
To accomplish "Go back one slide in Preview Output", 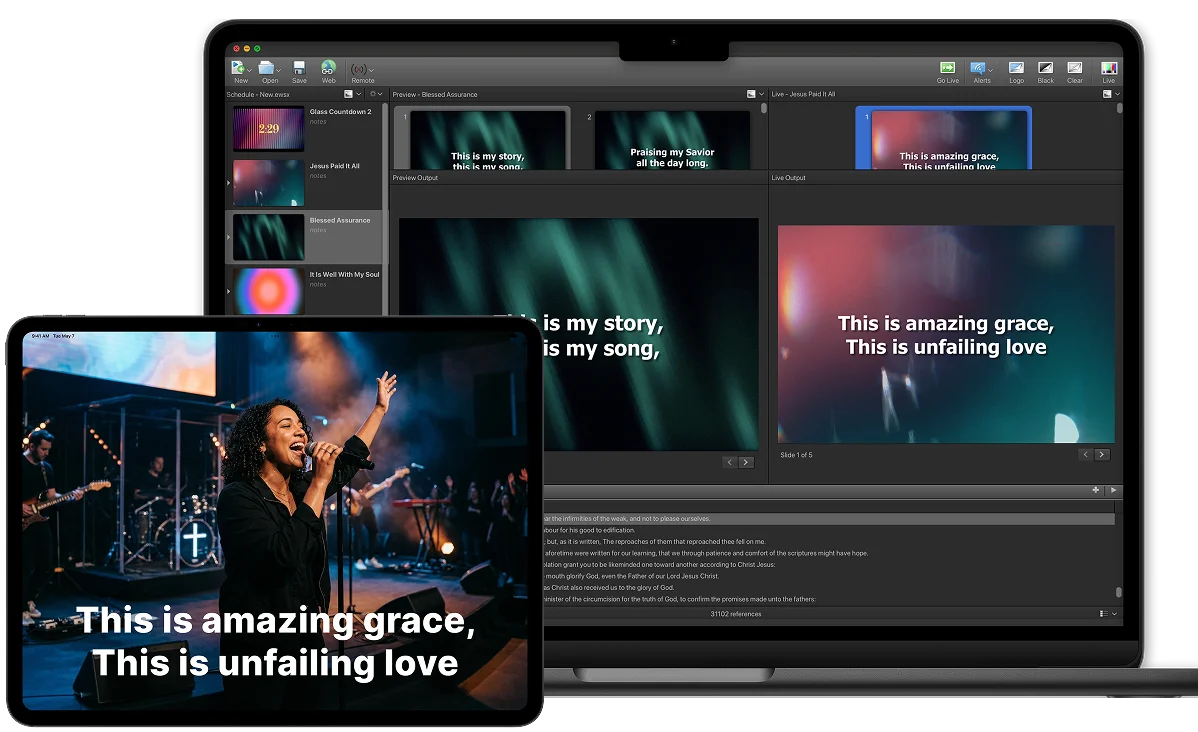I will 730,462.
